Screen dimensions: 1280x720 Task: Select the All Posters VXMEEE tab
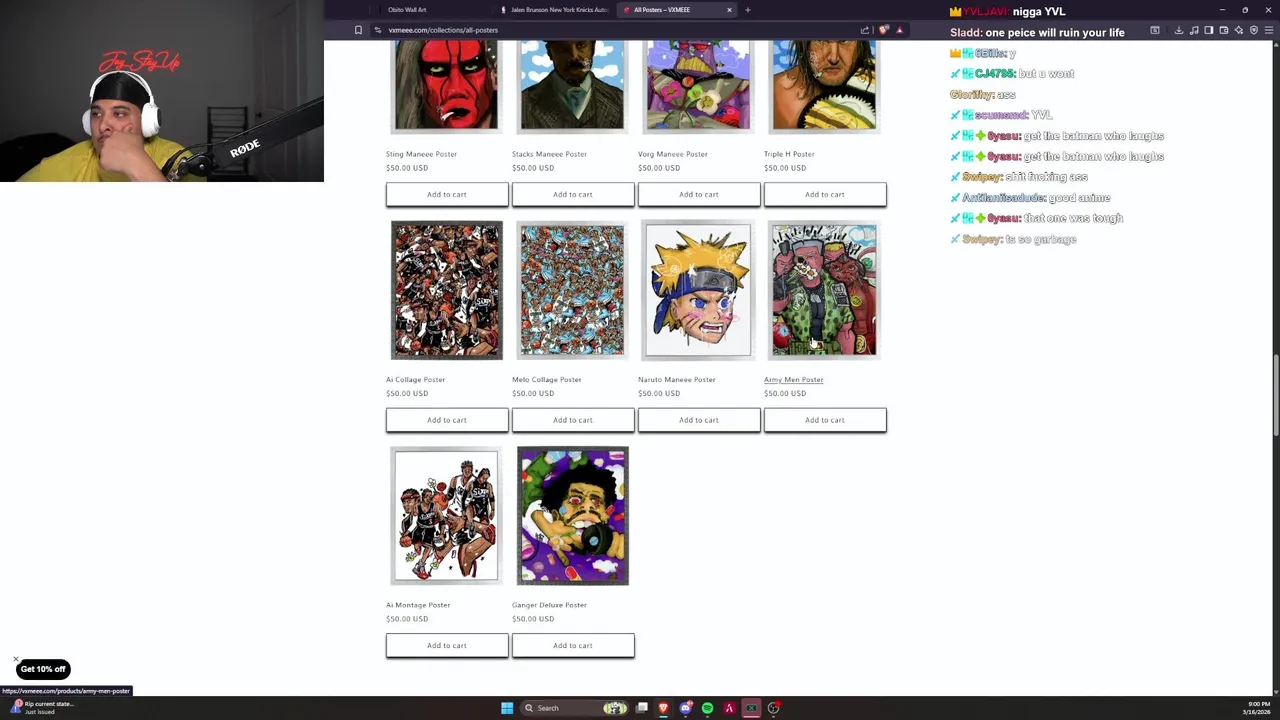pos(661,10)
